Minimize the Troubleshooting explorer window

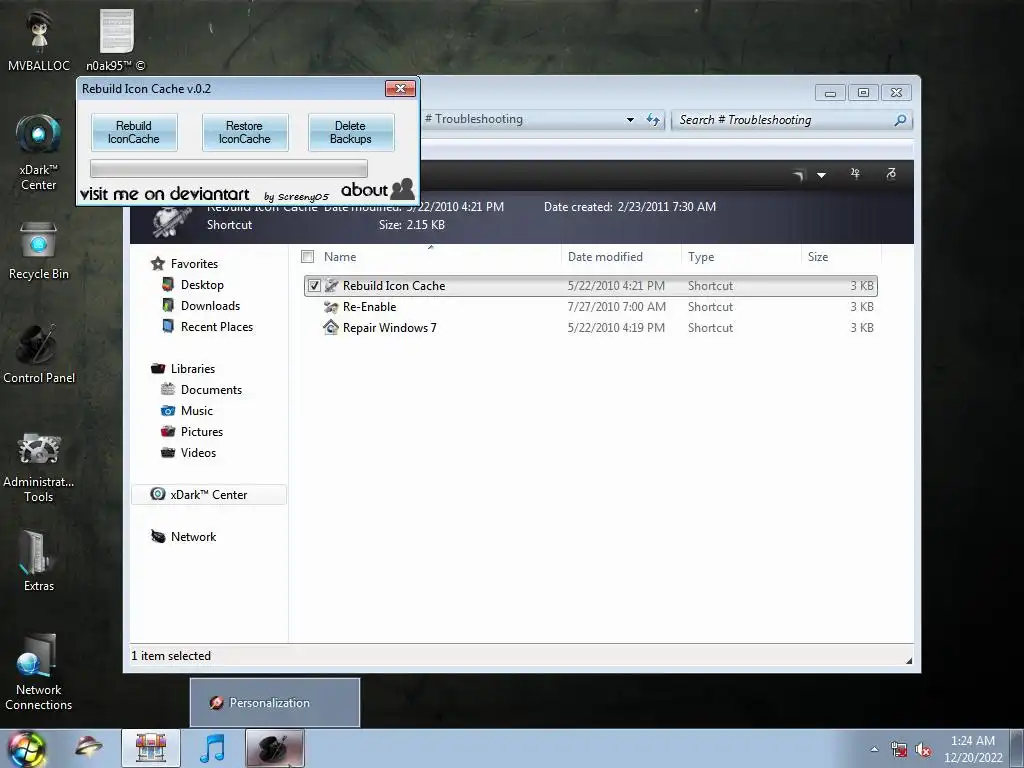tap(830, 93)
